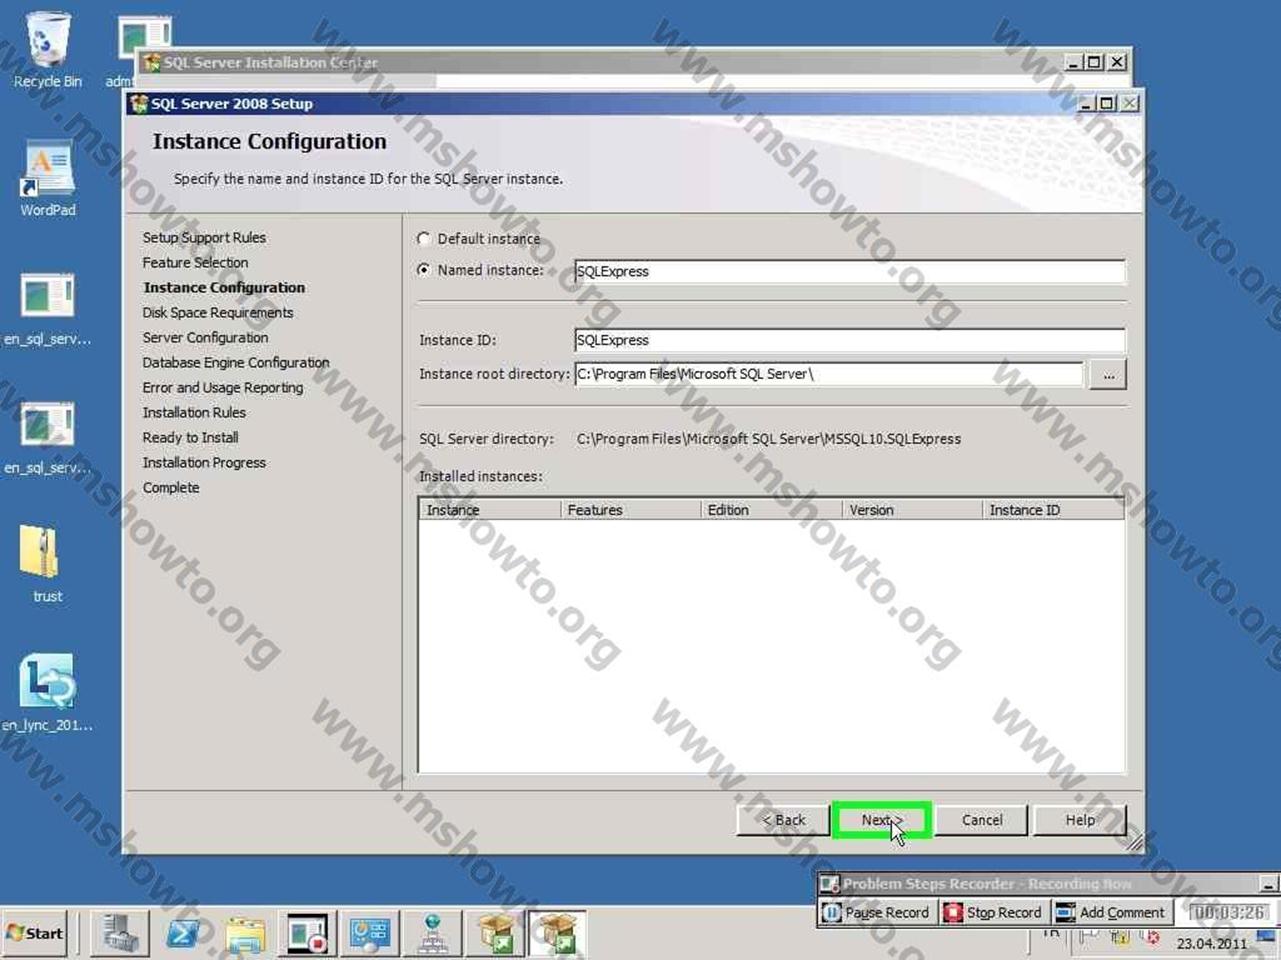This screenshot has height=960, width=1281.
Task: Browse for instance root directory with the ellipsis button
Action: (1108, 375)
